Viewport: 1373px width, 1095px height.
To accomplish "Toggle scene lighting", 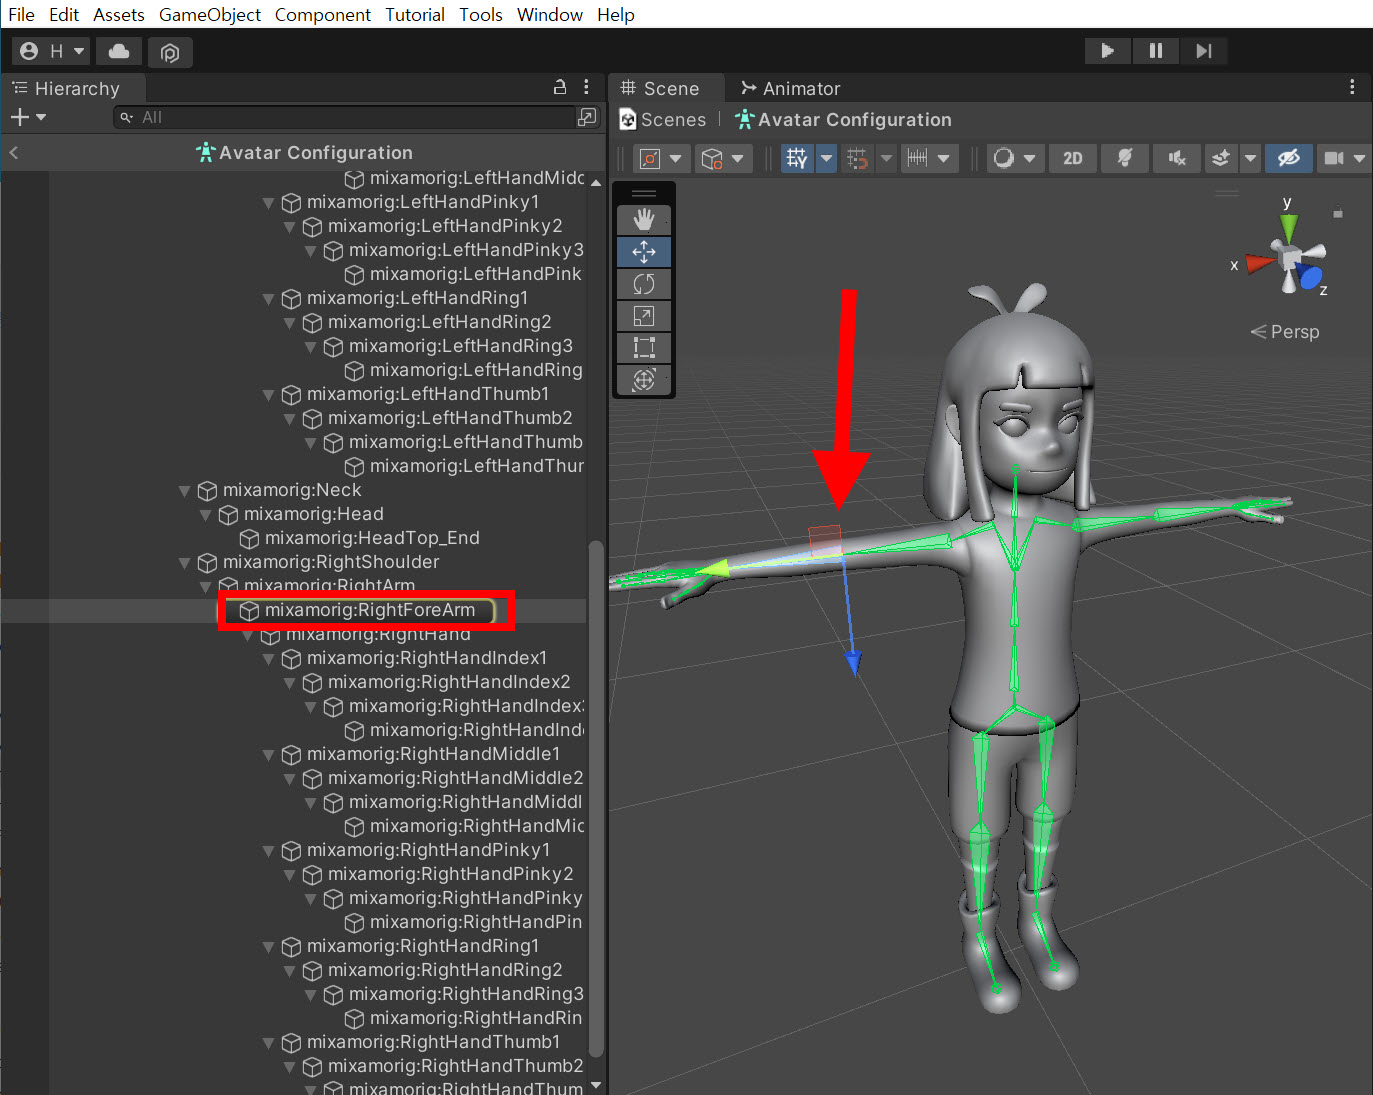I will [x=1125, y=158].
